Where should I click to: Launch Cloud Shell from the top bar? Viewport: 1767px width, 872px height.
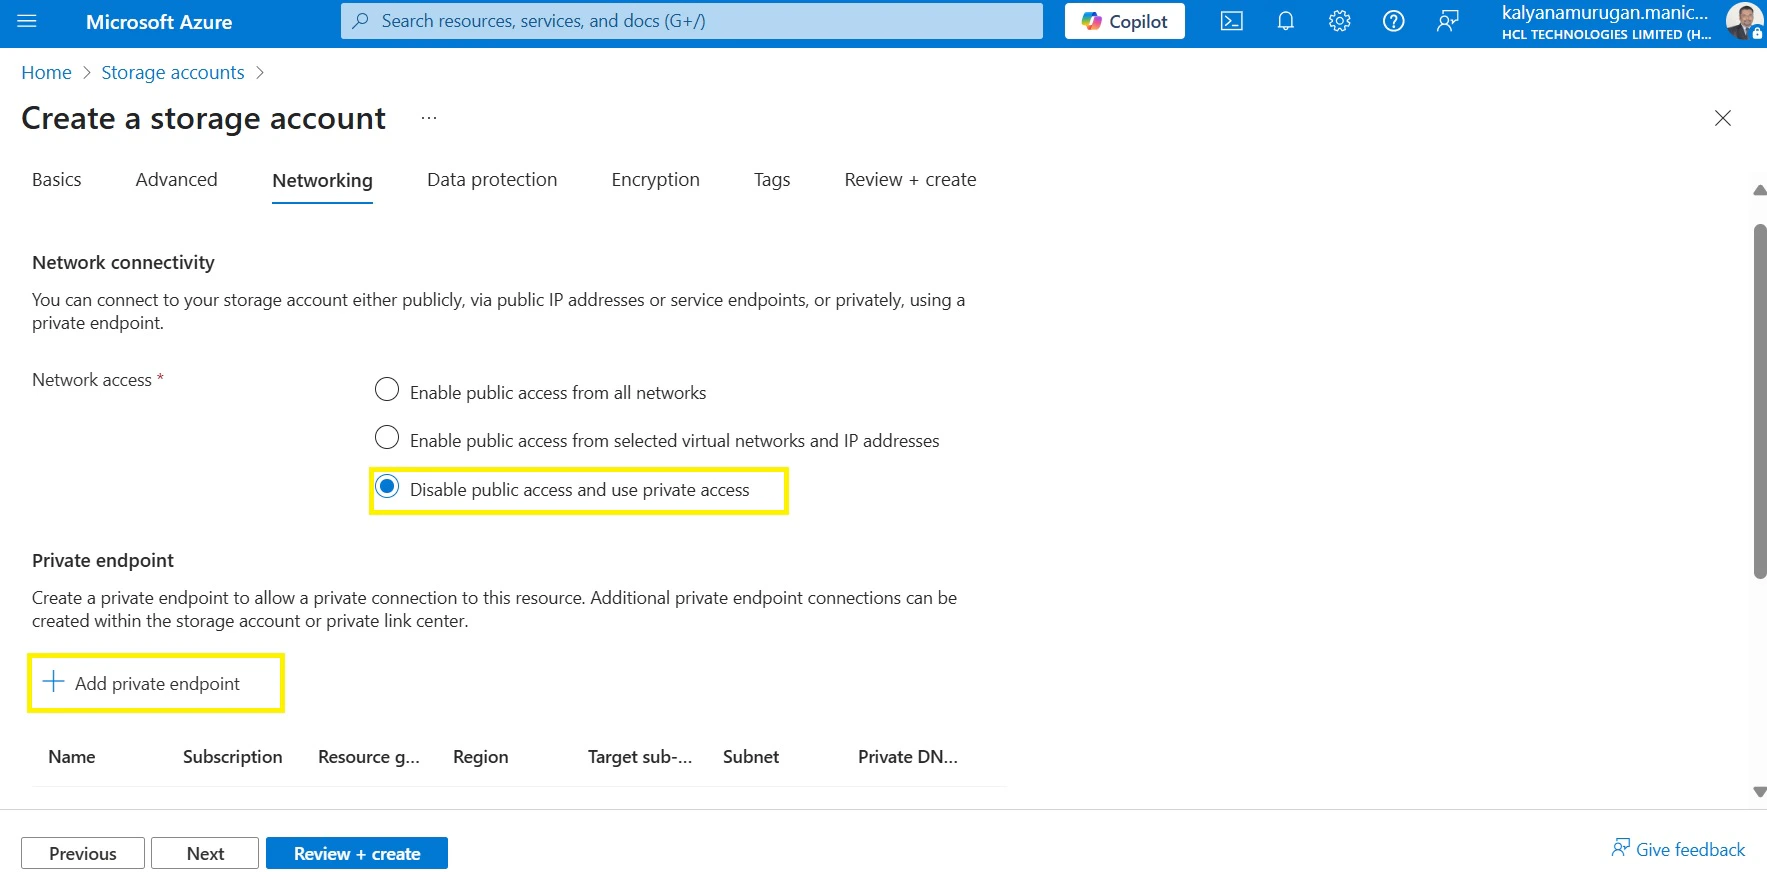1232,21
